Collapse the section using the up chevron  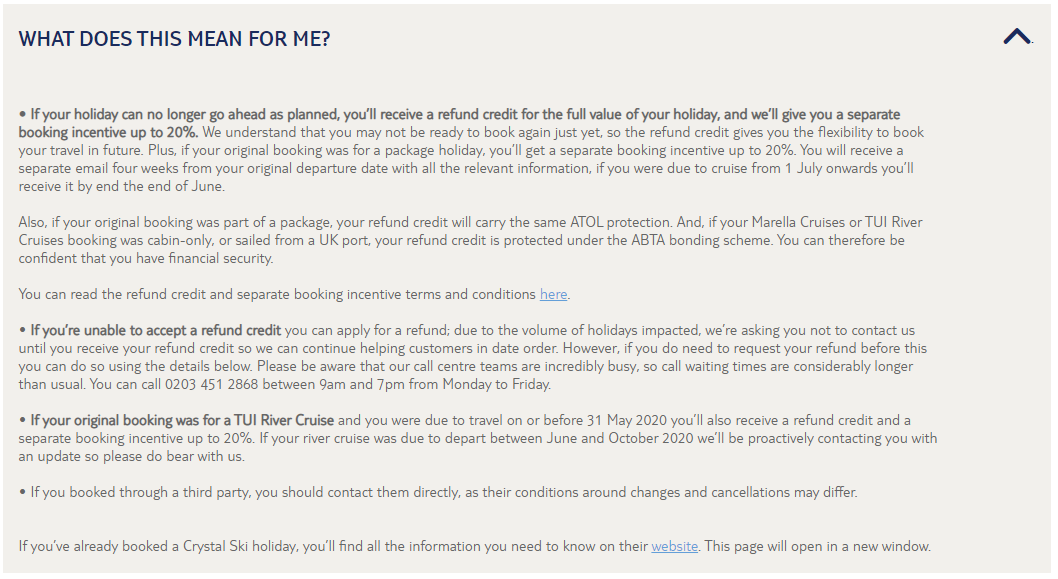(x=1017, y=36)
